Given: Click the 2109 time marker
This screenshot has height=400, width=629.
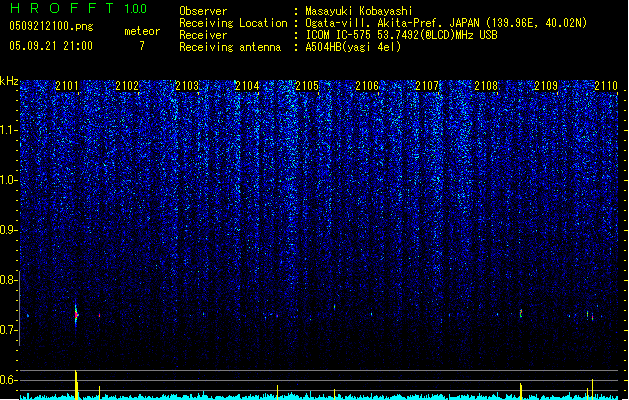Looking at the screenshot, I should [546, 86].
